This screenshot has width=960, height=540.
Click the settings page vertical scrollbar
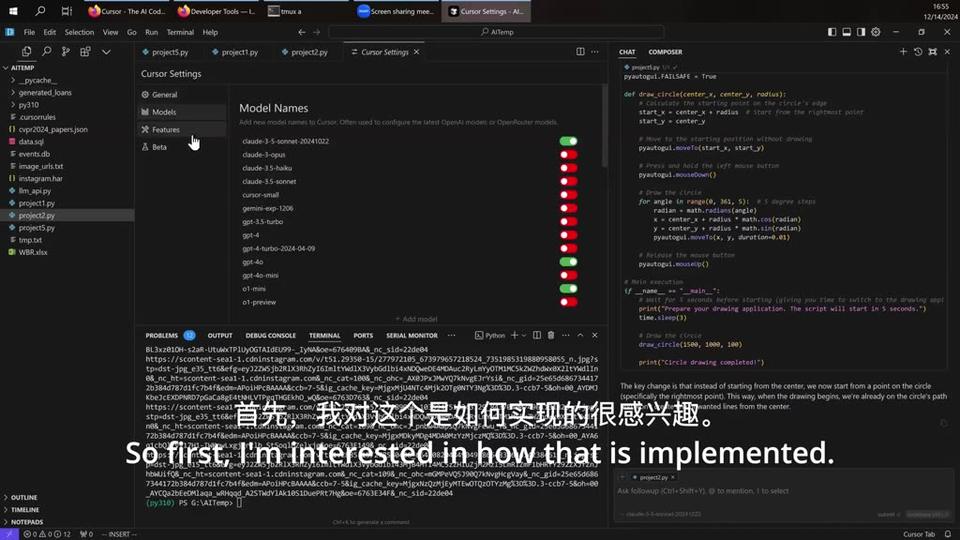604,126
